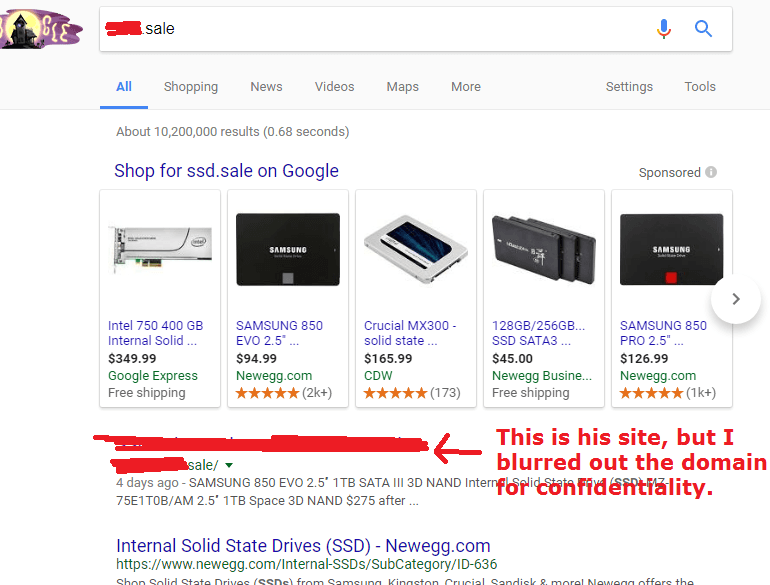Click the (1k+) star rating
The height and width of the screenshot is (585, 770).
(668, 393)
